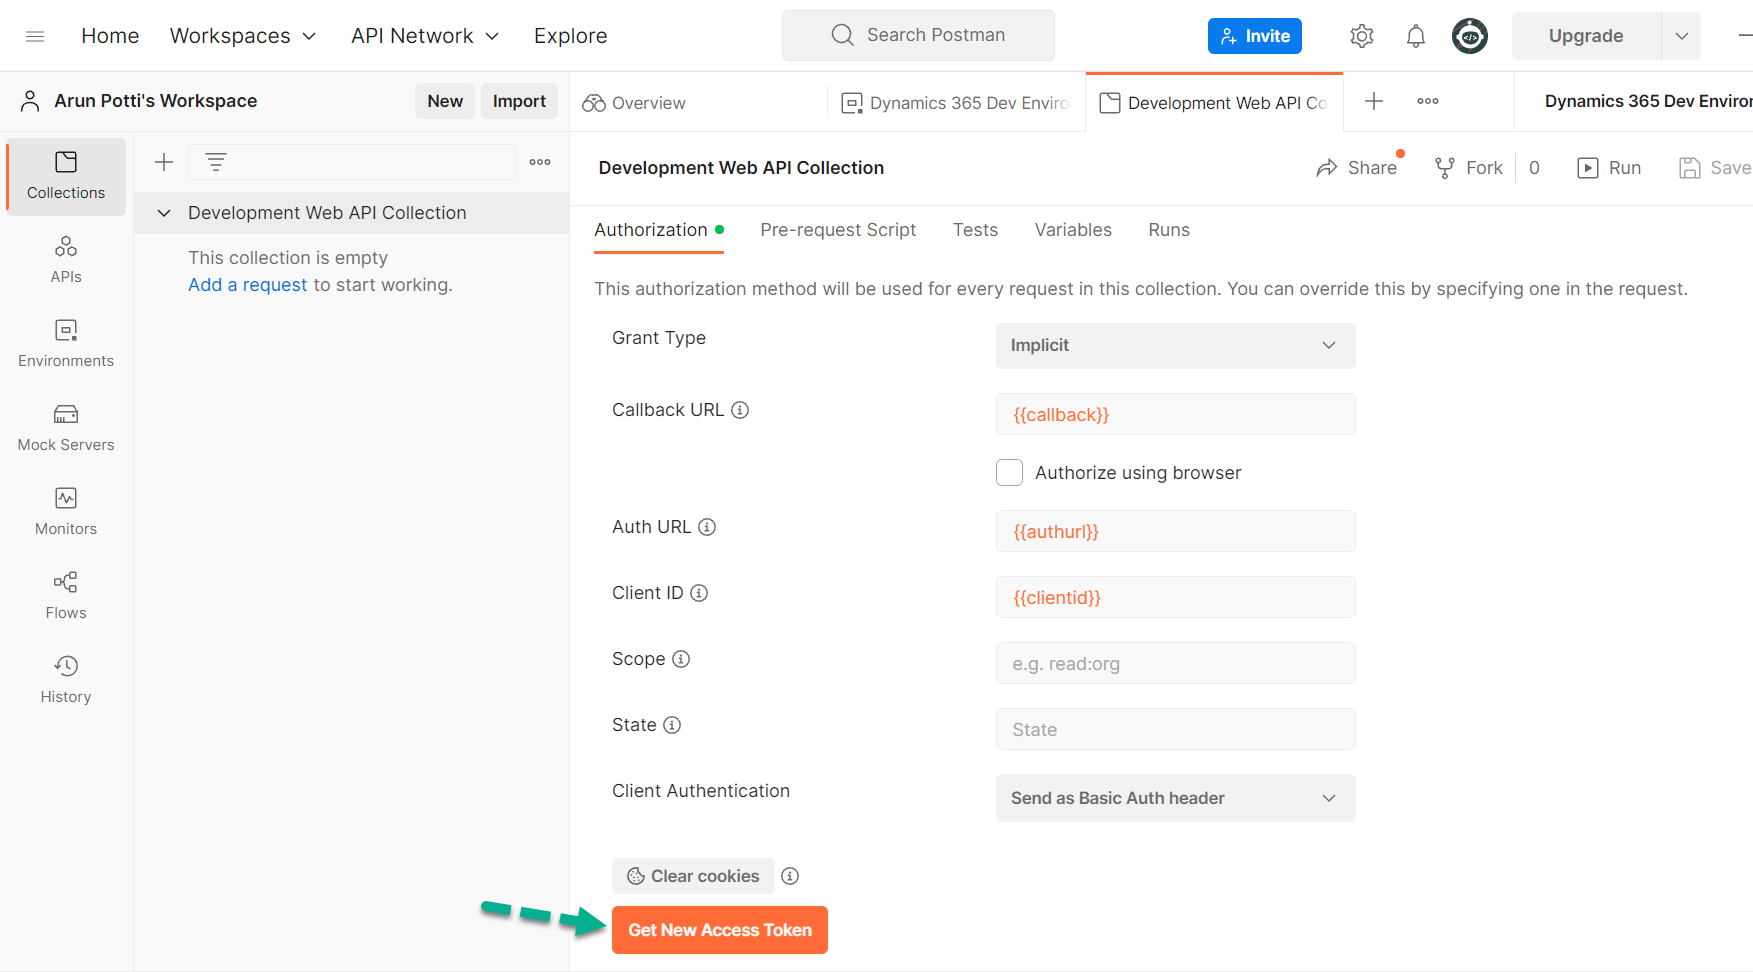
Task: Click the State input field
Action: pyautogui.click(x=1175, y=729)
